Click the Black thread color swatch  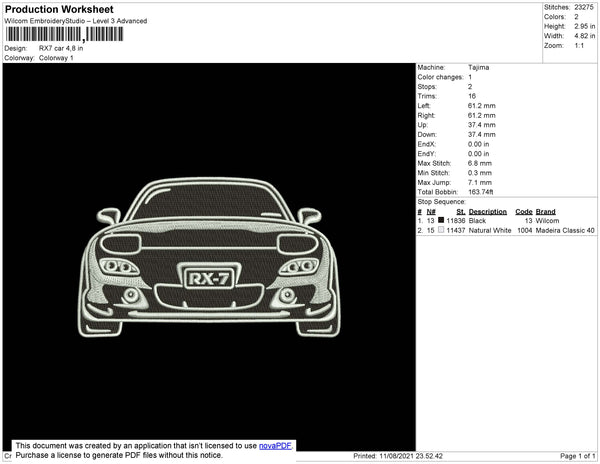pos(441,220)
